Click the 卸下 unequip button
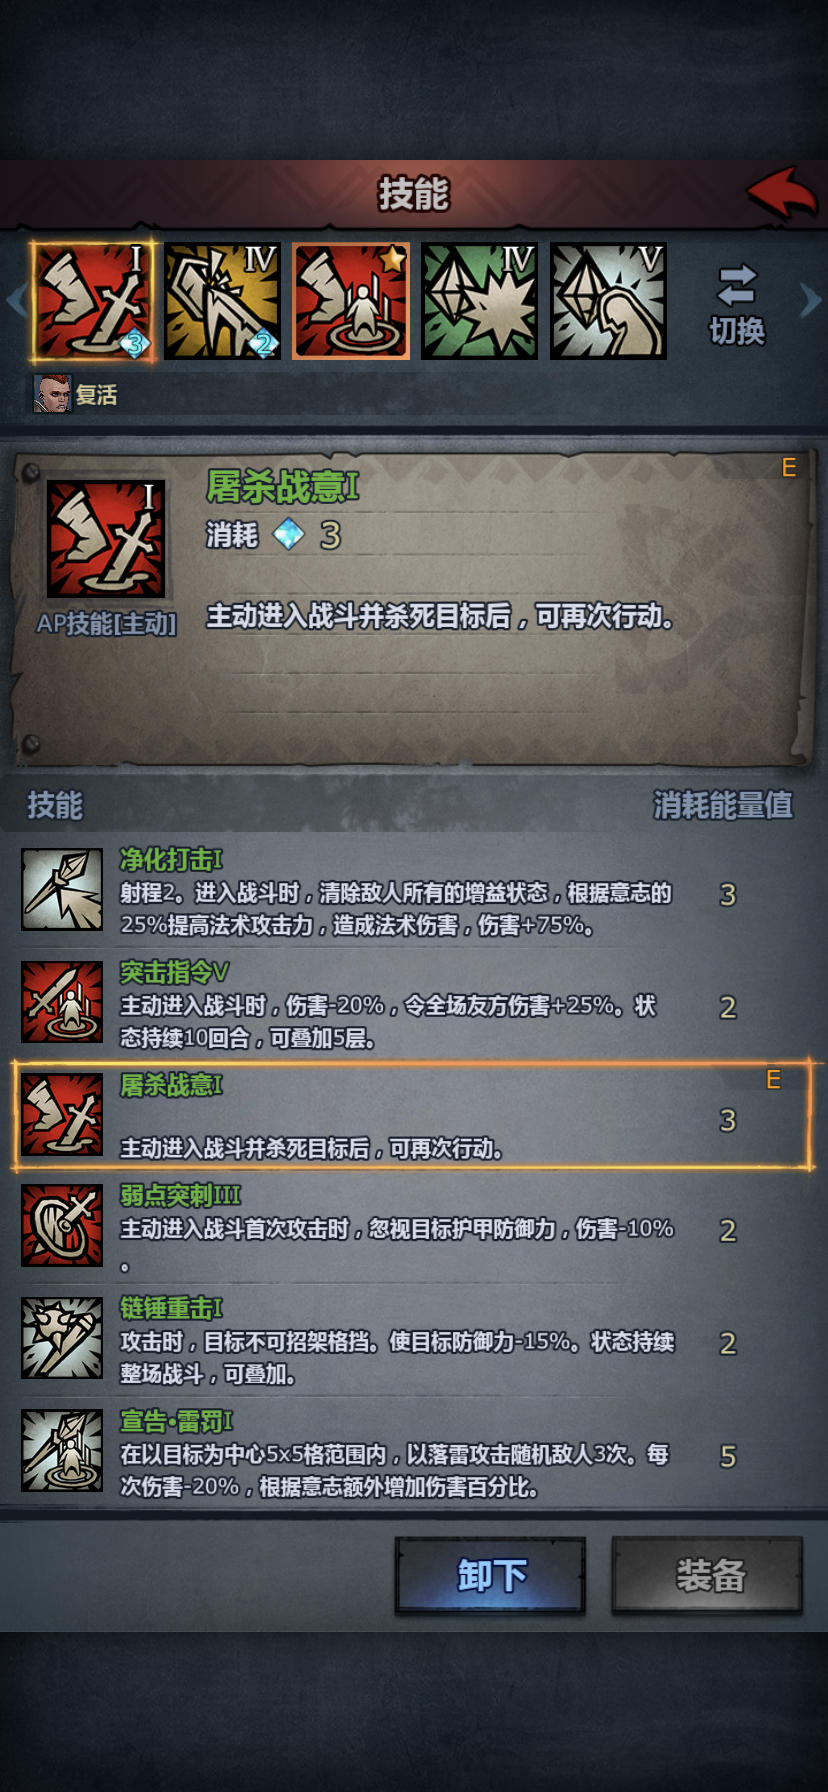The width and height of the screenshot is (828, 1792). (x=490, y=1575)
